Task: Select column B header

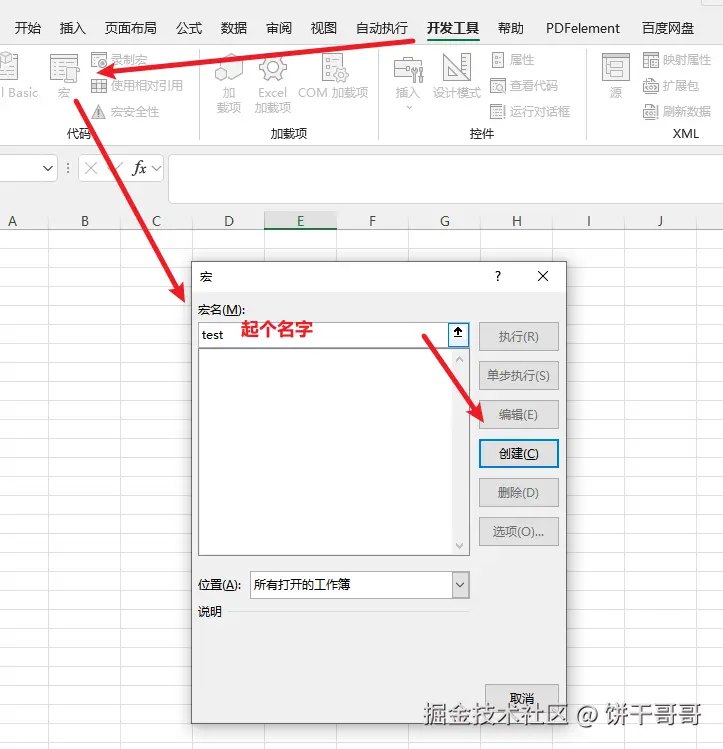Action: coord(85,221)
